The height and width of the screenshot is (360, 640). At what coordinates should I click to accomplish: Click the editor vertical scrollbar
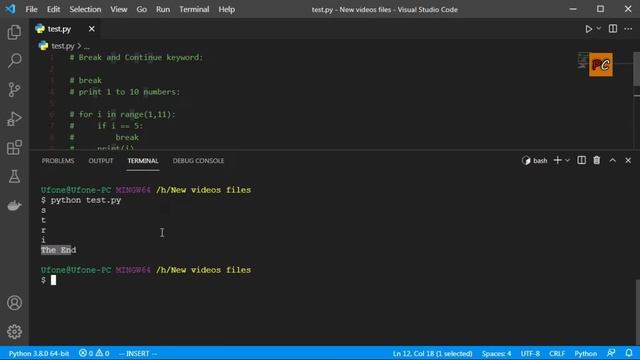636,69
